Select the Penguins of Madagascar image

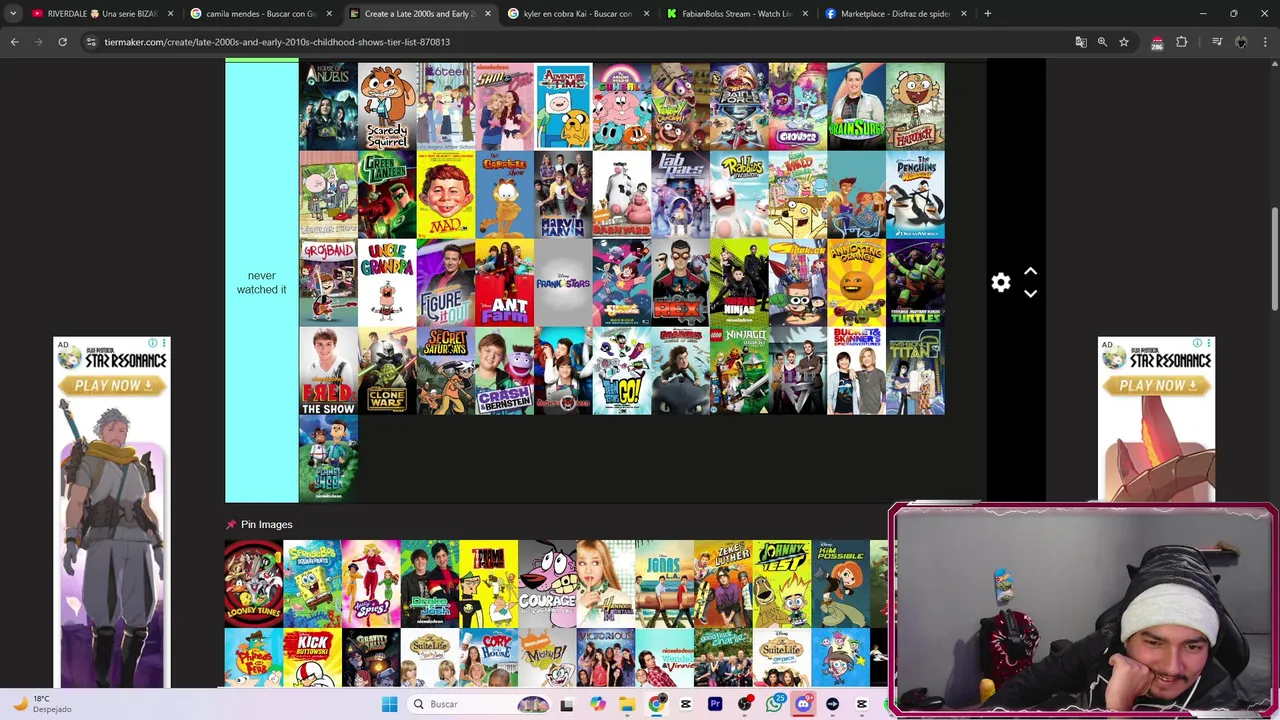tap(915, 195)
